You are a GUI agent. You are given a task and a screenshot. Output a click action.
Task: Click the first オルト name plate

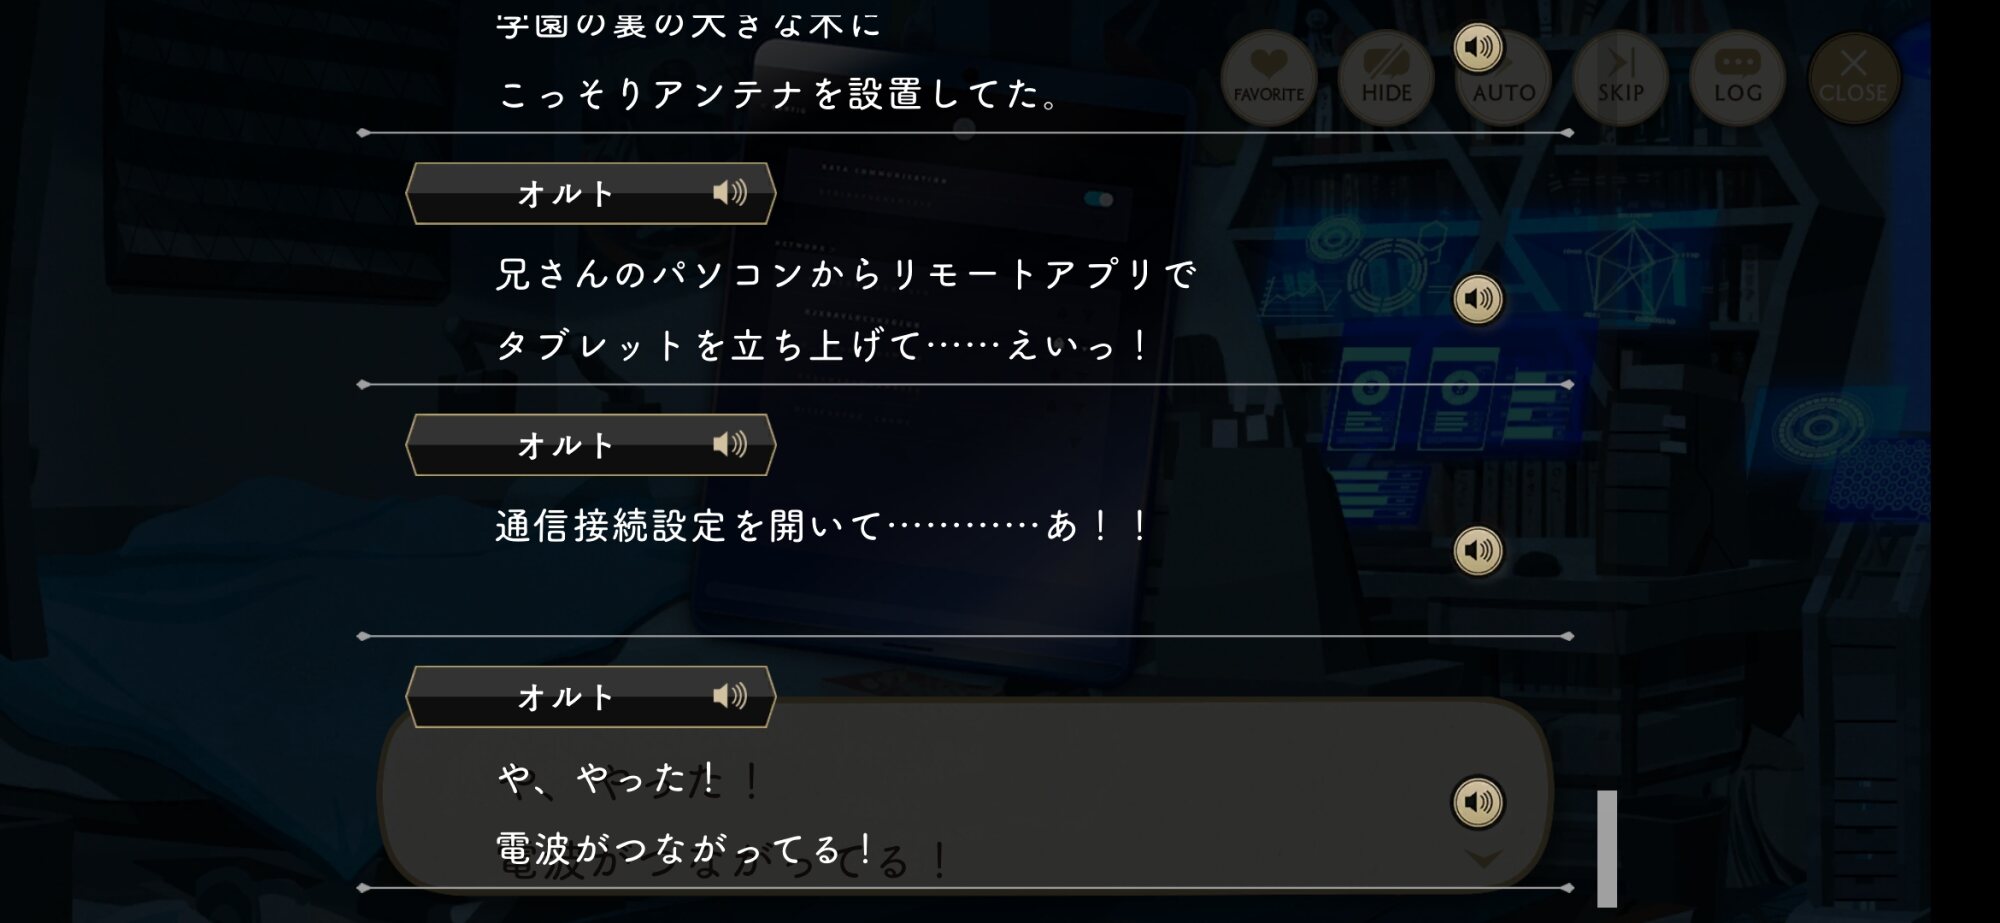[x=591, y=193]
